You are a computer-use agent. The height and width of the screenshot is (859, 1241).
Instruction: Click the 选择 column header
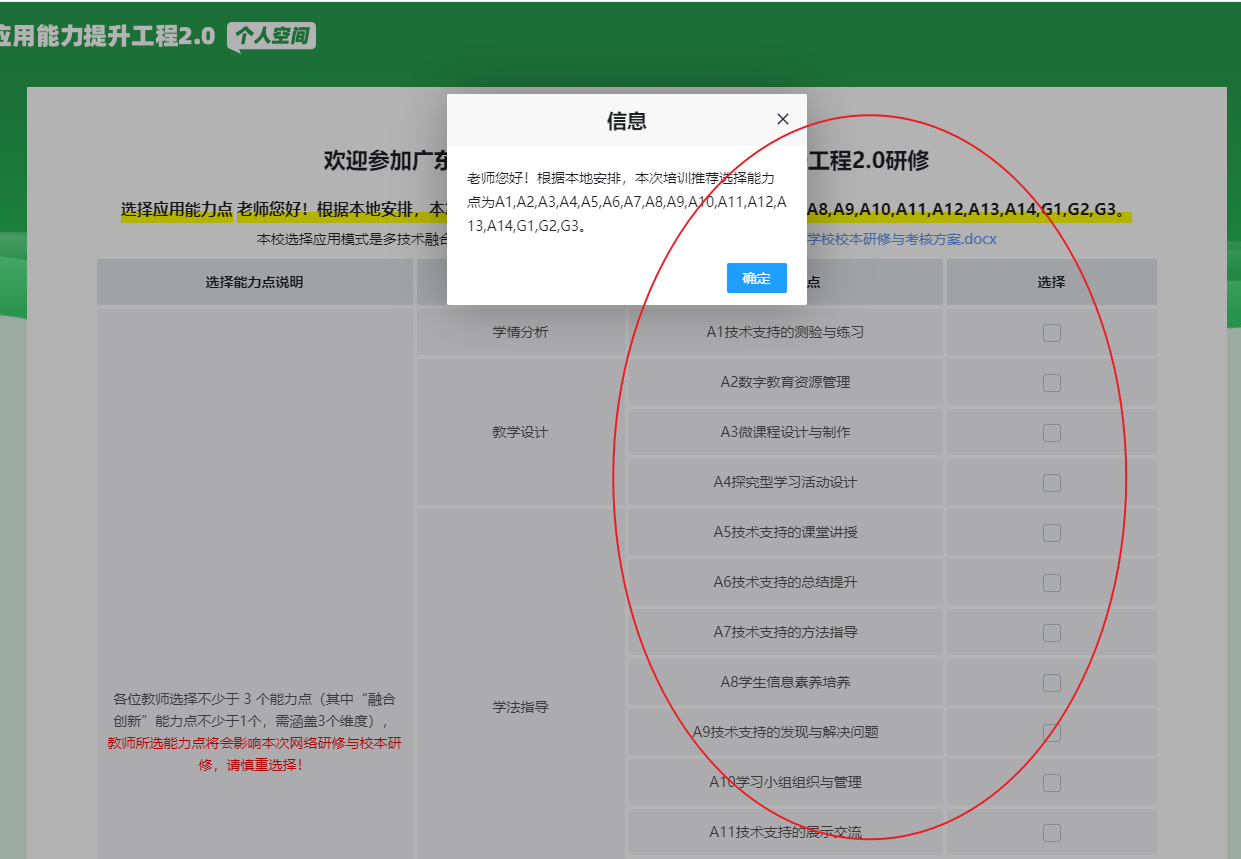pos(1052,282)
